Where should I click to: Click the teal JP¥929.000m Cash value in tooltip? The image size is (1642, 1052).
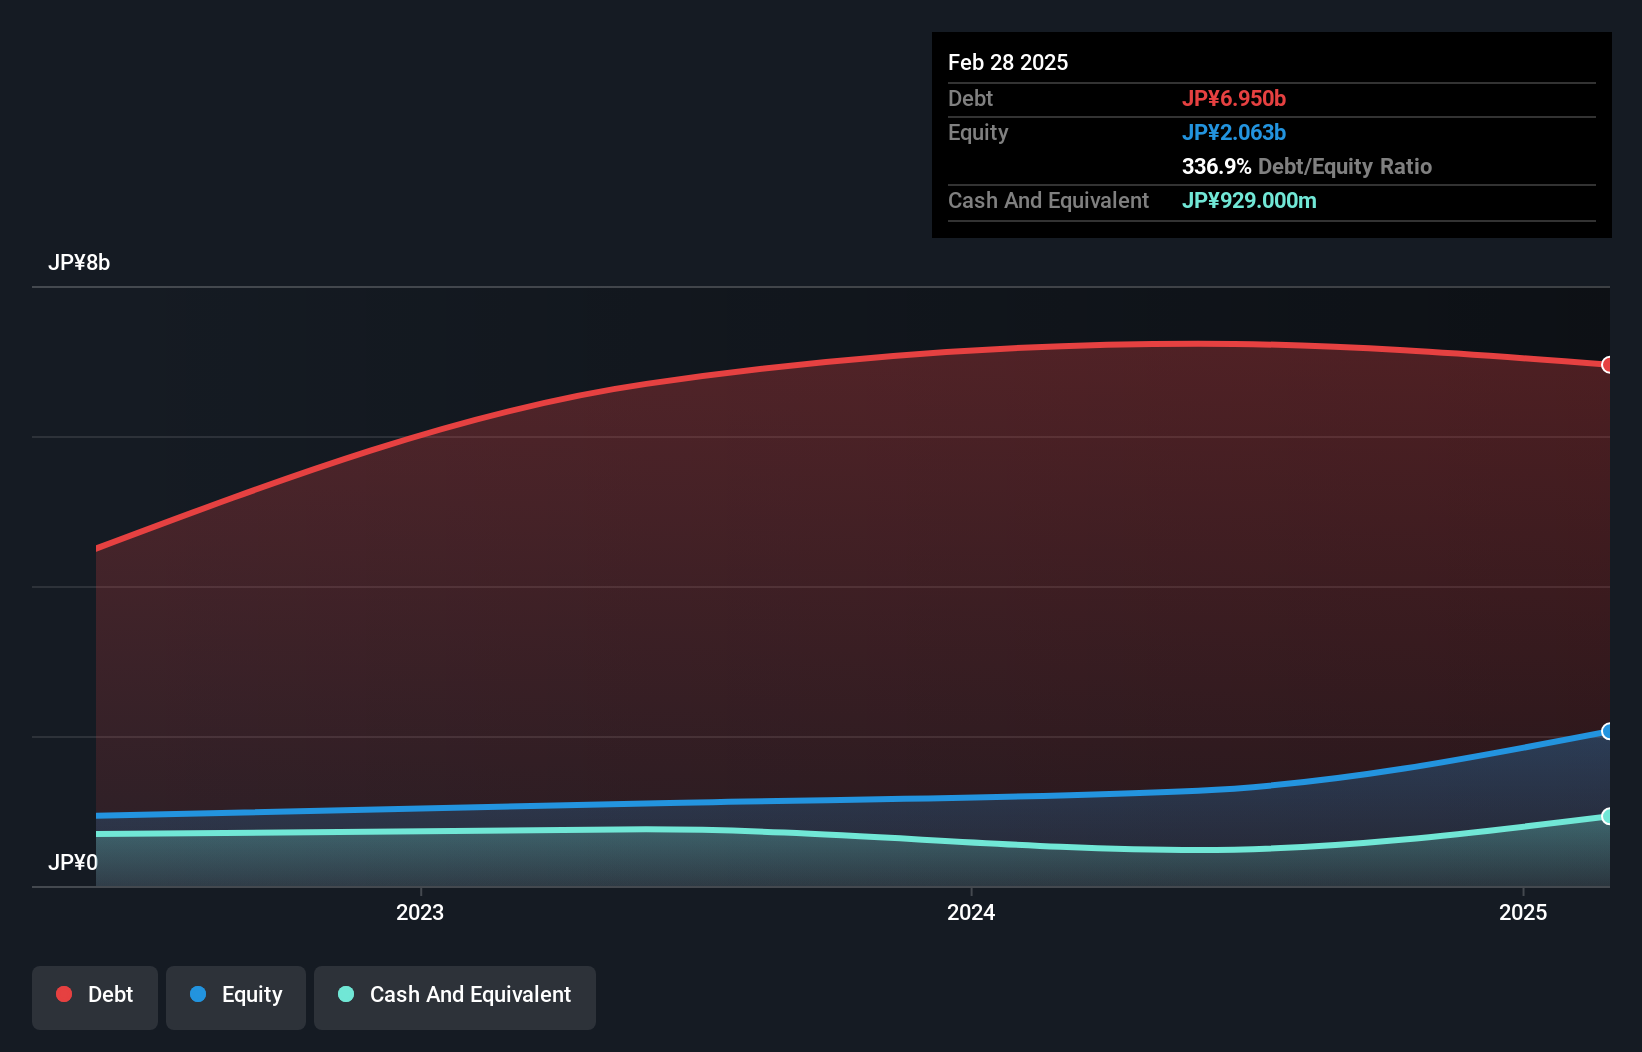tap(1249, 200)
